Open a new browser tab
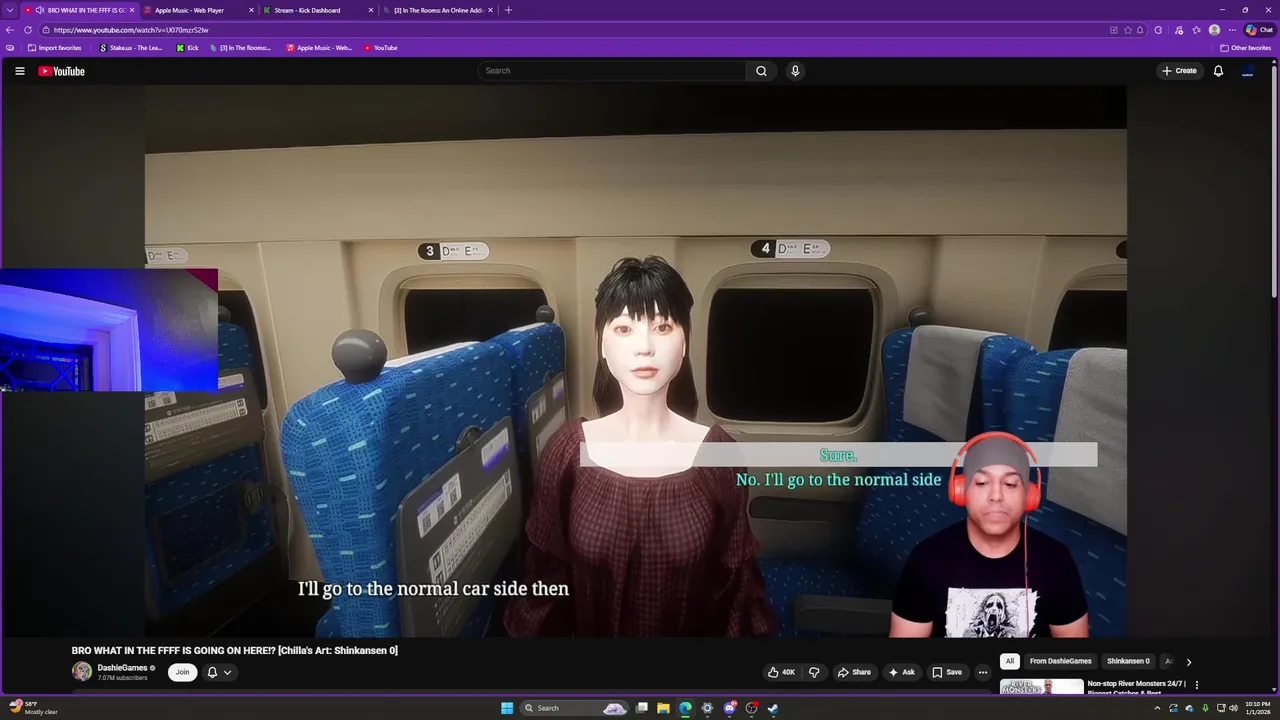The image size is (1280, 720). click(x=508, y=10)
